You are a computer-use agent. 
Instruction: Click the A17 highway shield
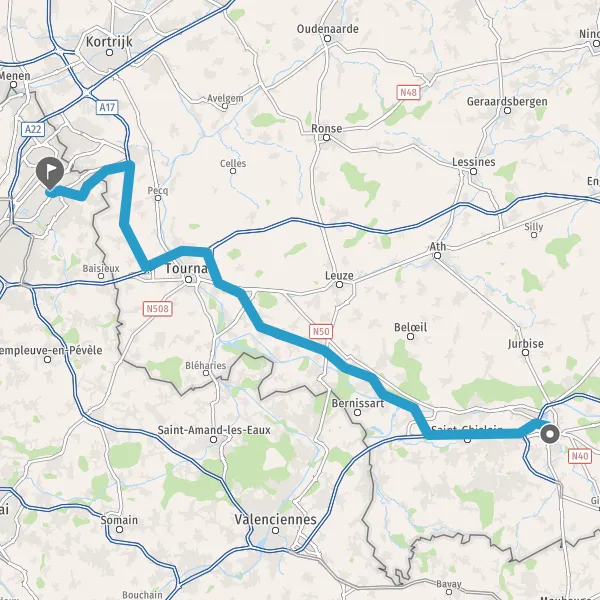108,108
